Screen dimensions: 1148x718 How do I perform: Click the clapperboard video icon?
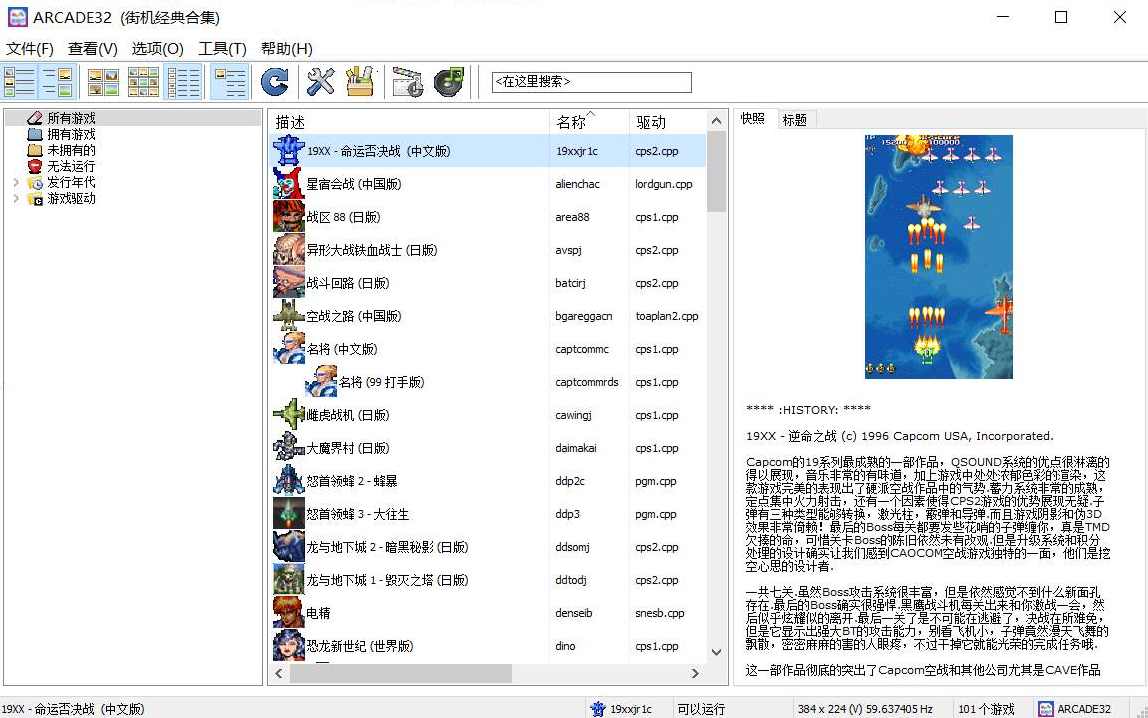pyautogui.click(x=407, y=82)
